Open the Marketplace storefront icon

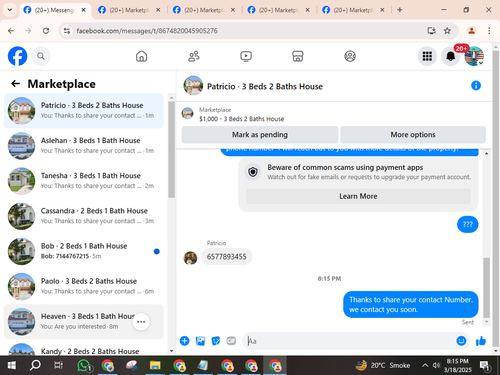[x=298, y=56]
